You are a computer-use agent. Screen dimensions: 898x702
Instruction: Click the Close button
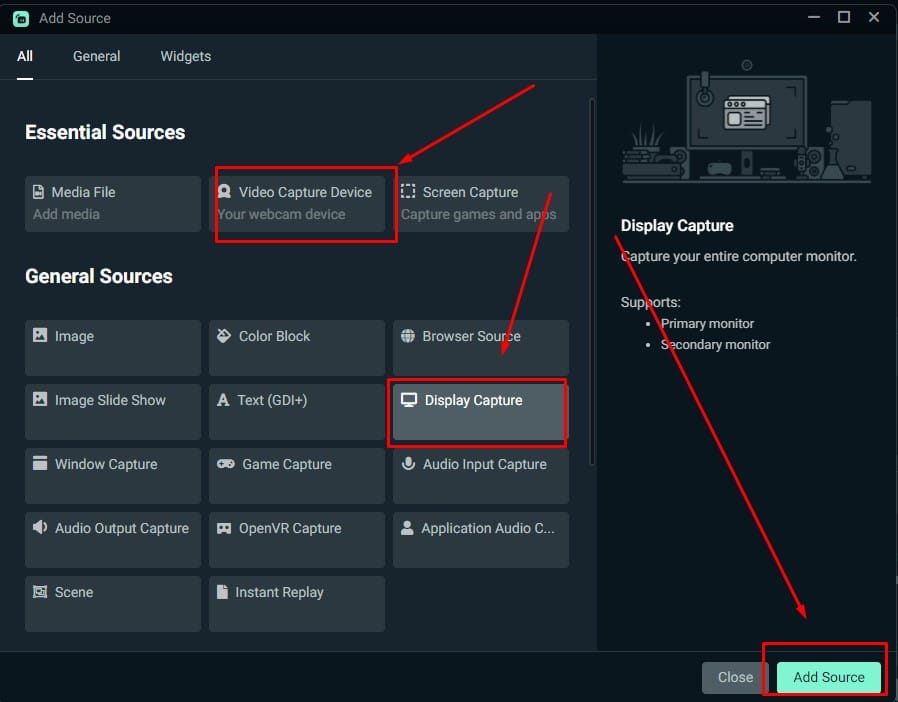pyautogui.click(x=735, y=677)
